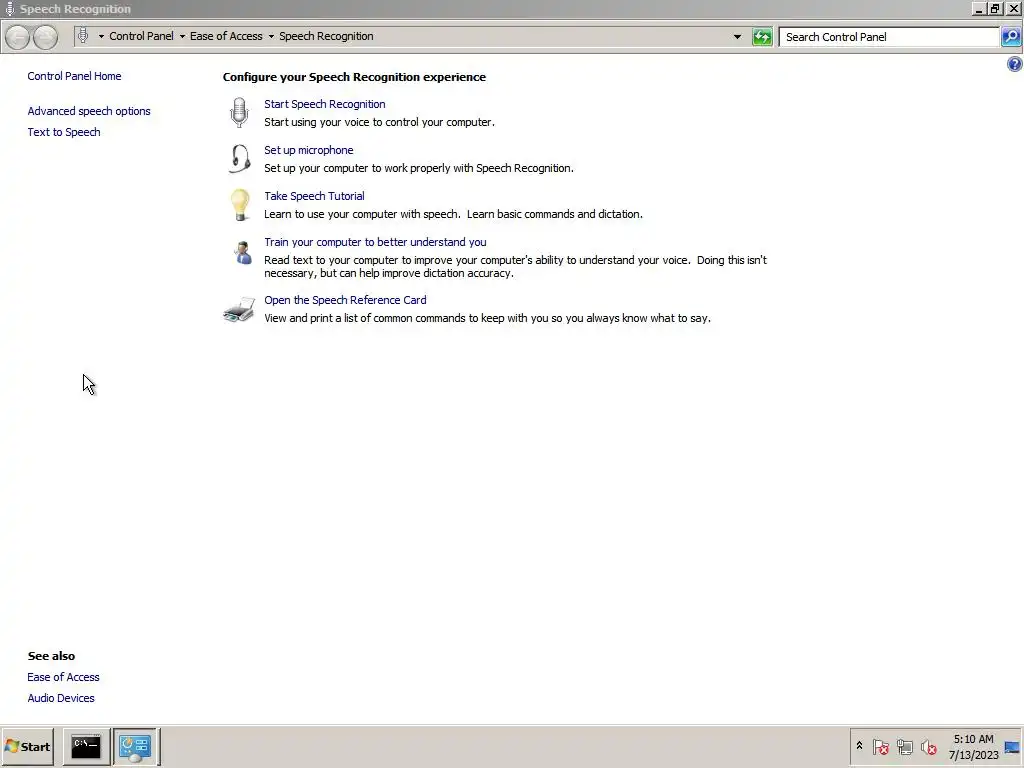Click the person icon for voice training
This screenshot has width=1024, height=768.
pos(242,253)
